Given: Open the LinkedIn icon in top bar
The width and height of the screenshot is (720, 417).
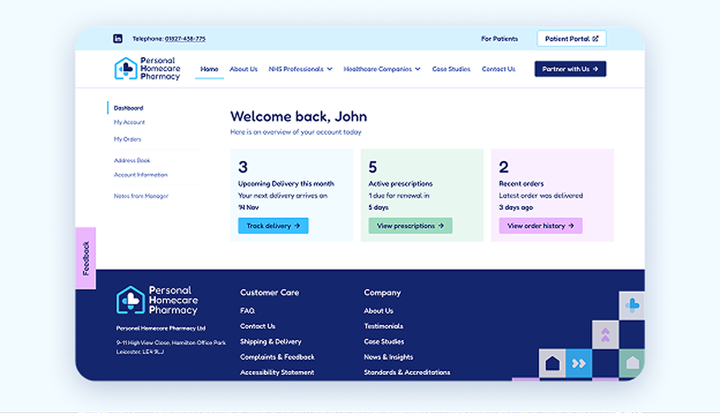Looking at the screenshot, I should [118, 39].
